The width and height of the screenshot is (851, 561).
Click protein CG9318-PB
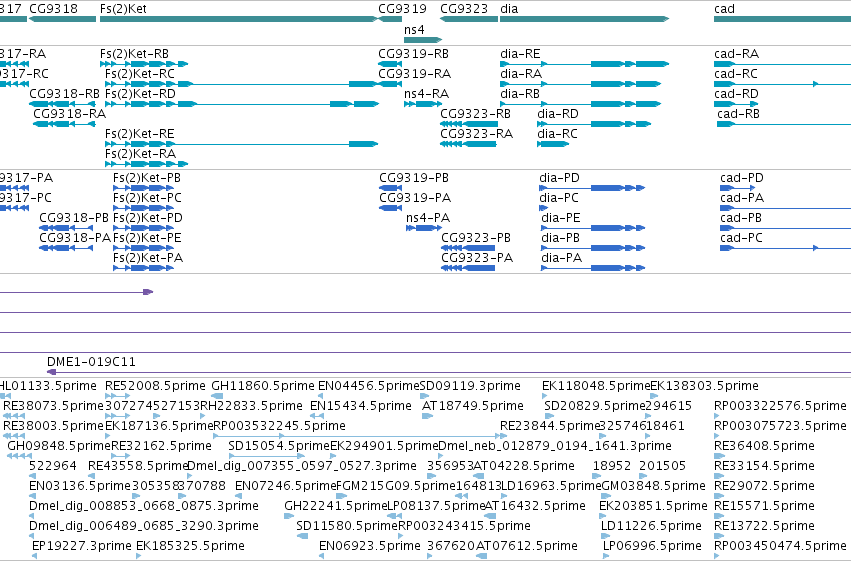coord(74,218)
